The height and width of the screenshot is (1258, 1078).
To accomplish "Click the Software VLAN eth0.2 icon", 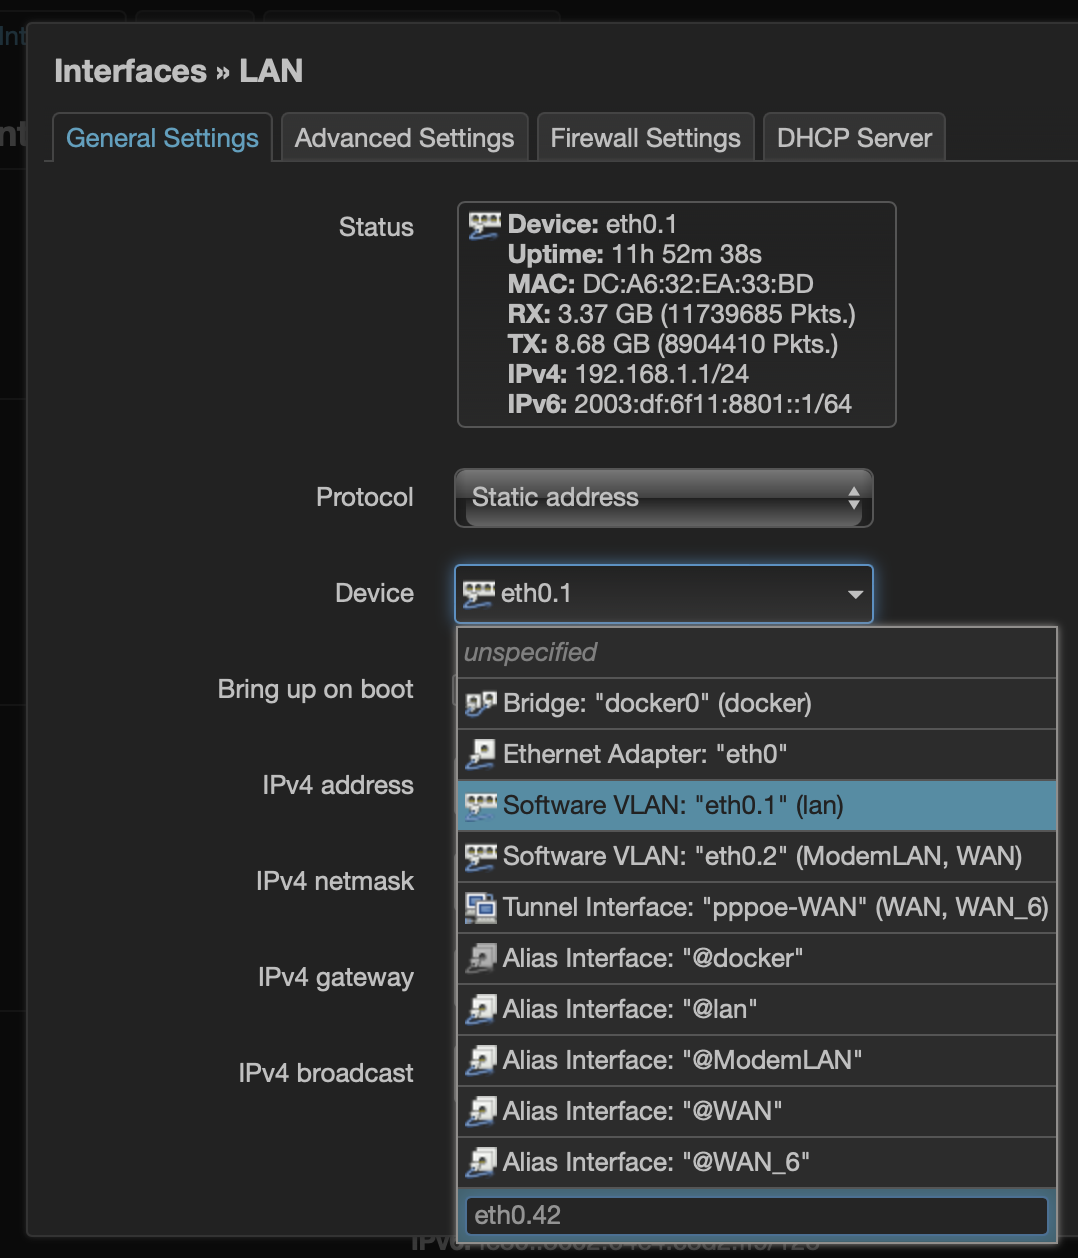I will (x=481, y=856).
